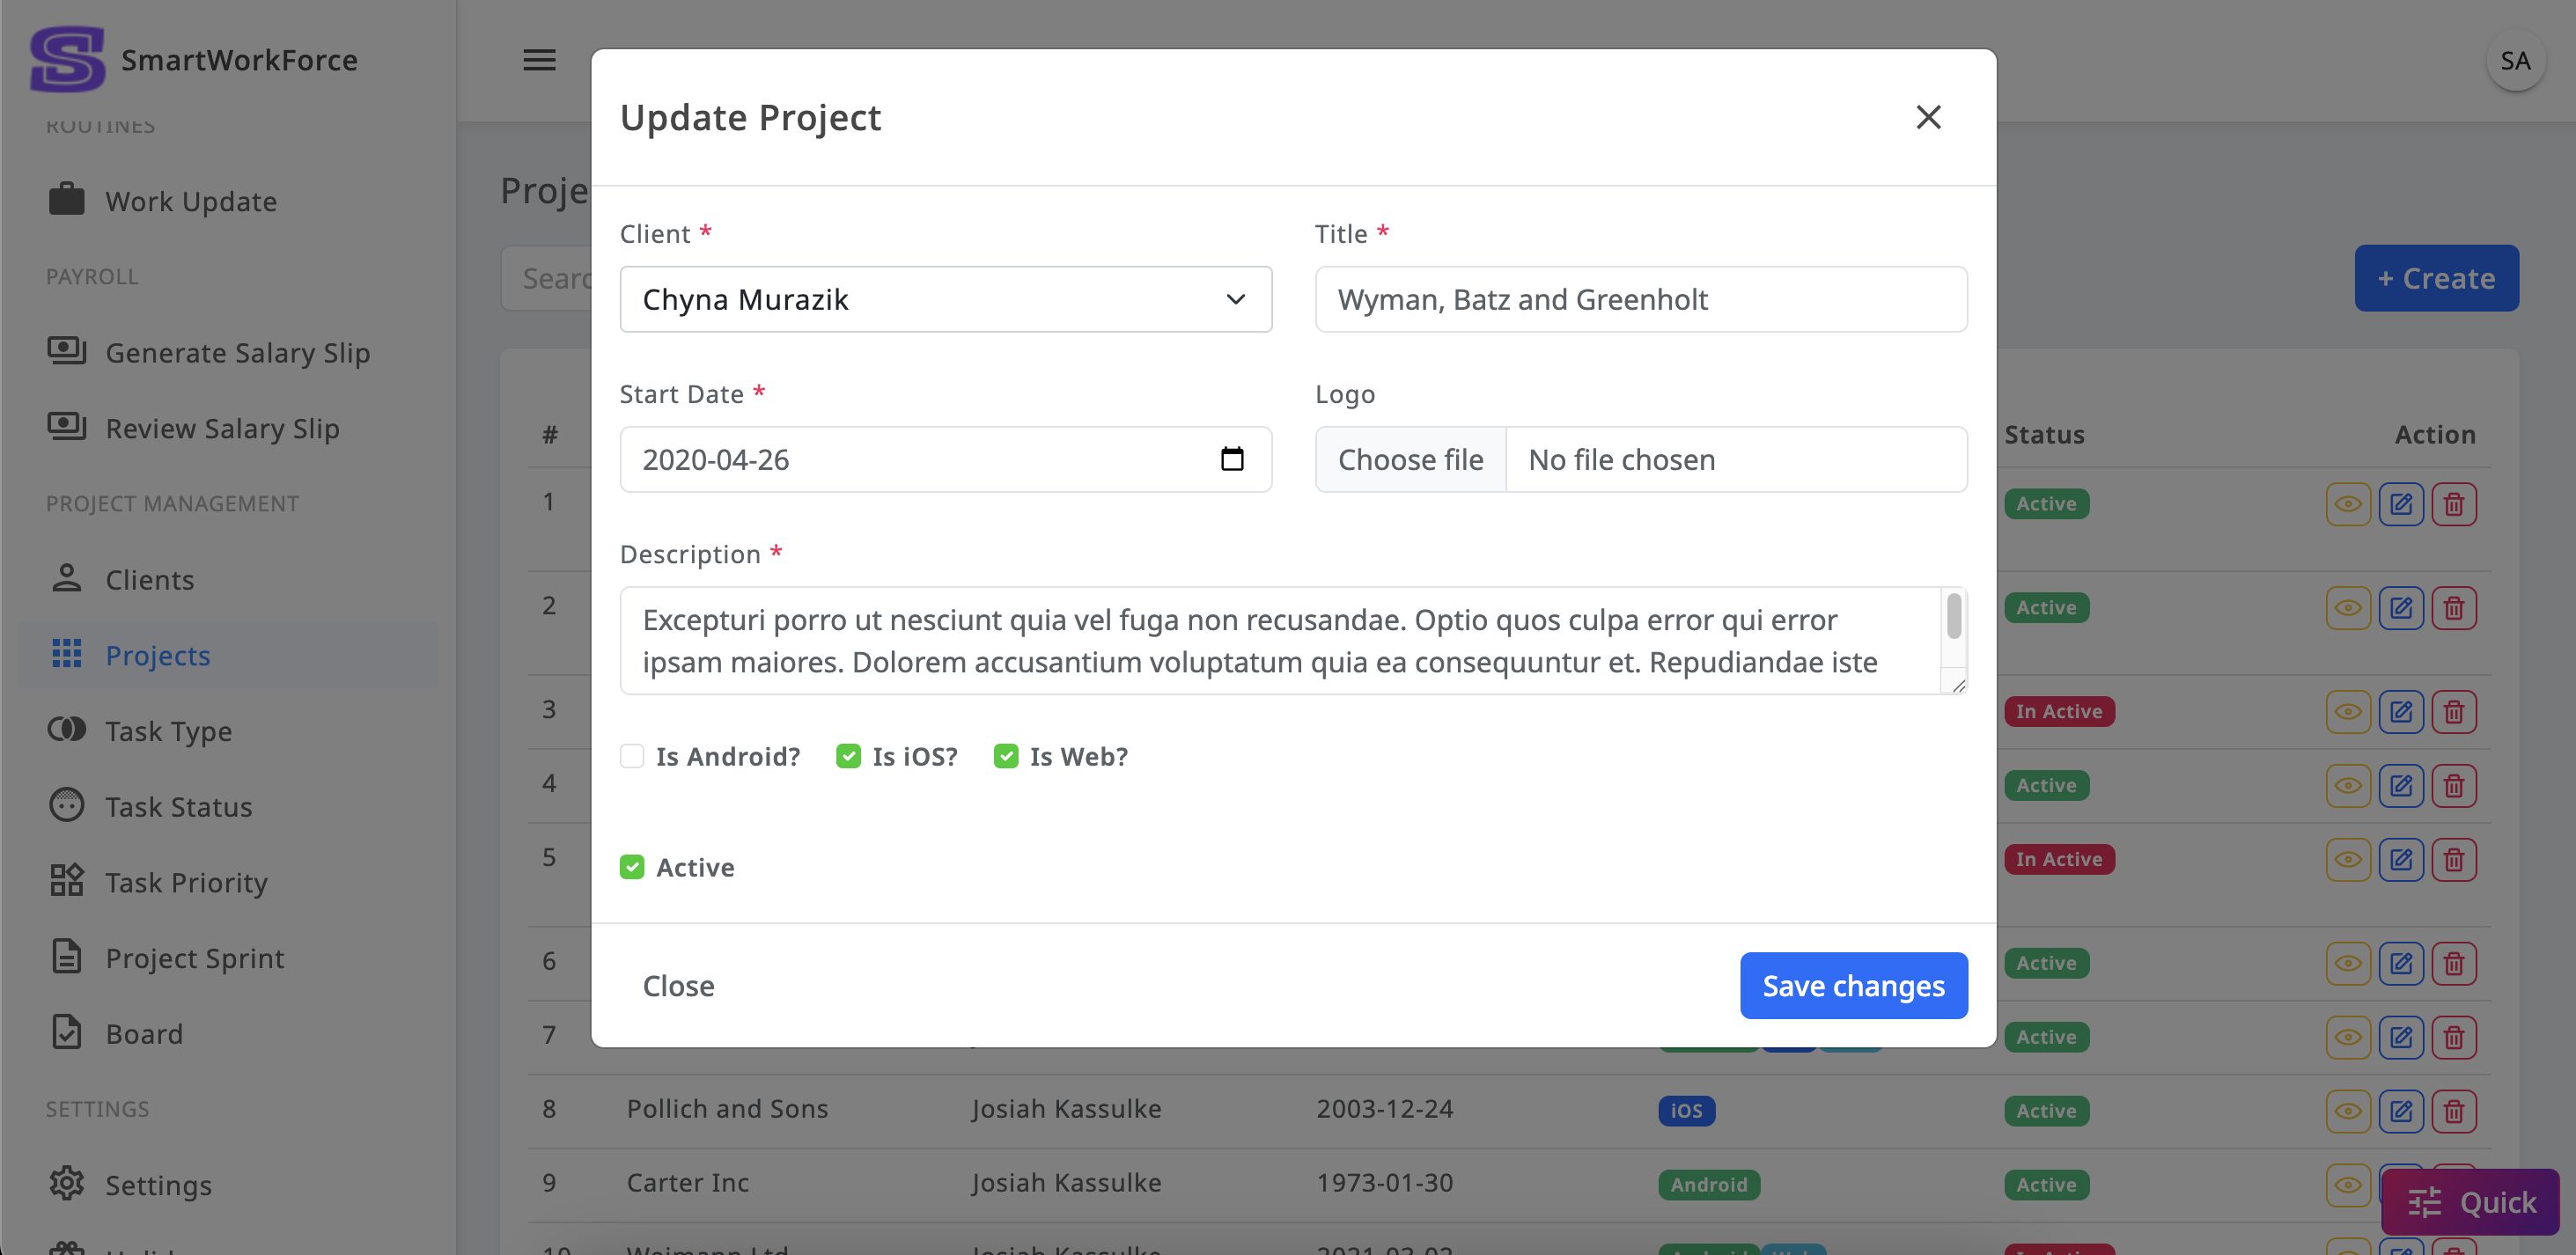Click the SmartWorkForce logo icon

point(67,60)
